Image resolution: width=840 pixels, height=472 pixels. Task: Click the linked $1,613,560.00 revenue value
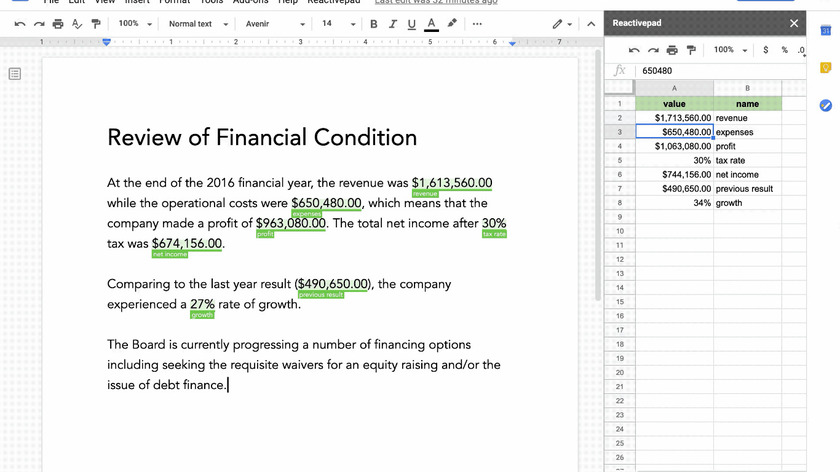pyautogui.click(x=452, y=183)
